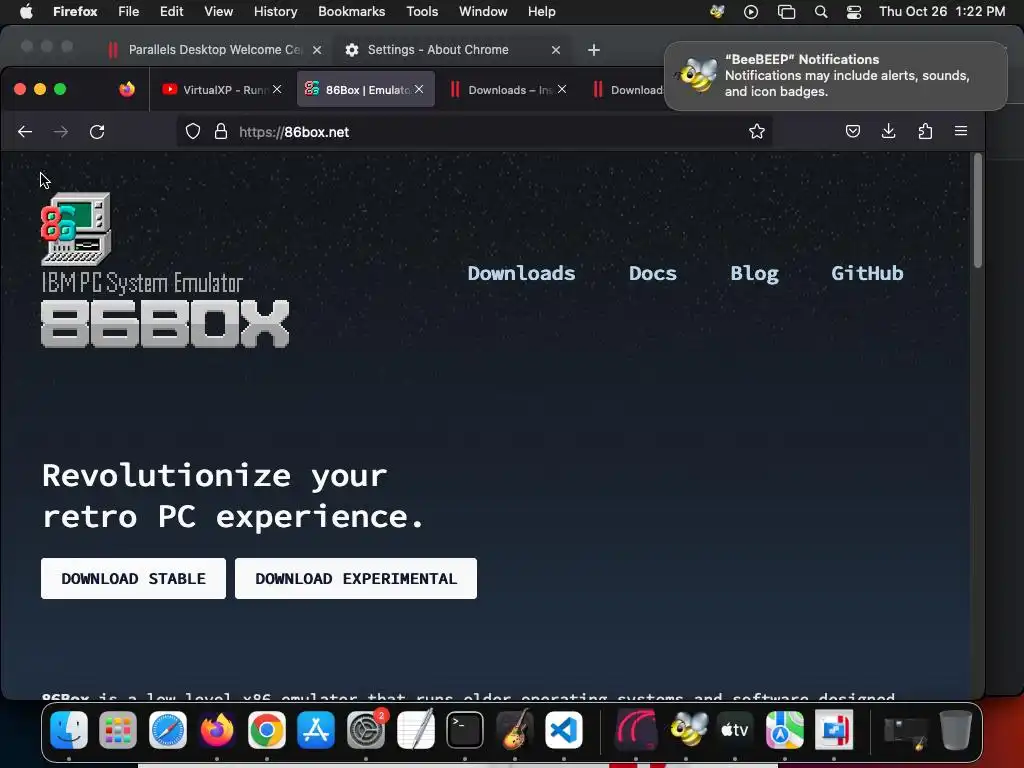Switch to Firefox in the dock
The height and width of the screenshot is (768, 1024).
217,729
